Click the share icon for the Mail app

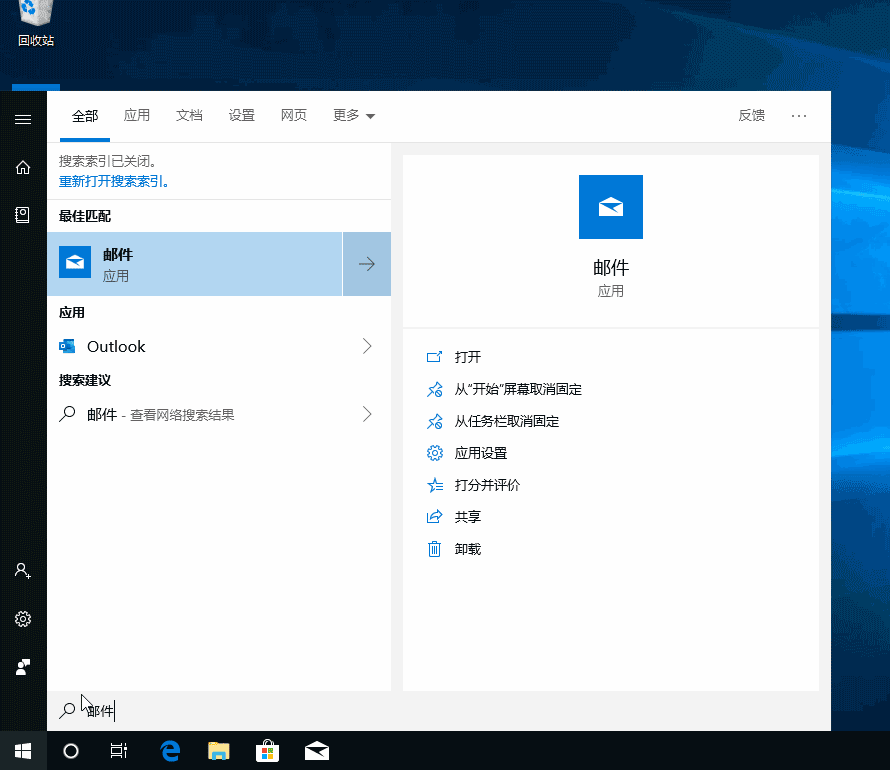[x=435, y=516]
